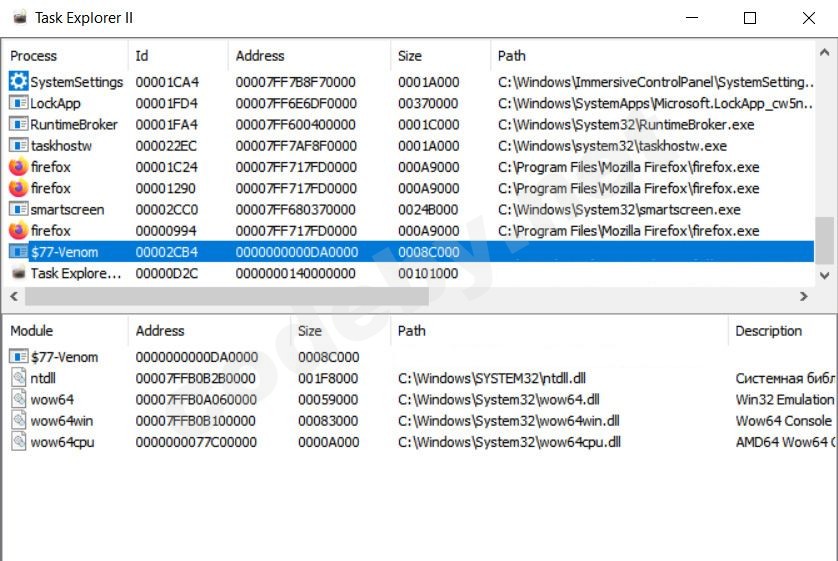Image resolution: width=838 pixels, height=561 pixels.
Task: Click vertical scrollbar thumb of process list
Action: [x=825, y=240]
